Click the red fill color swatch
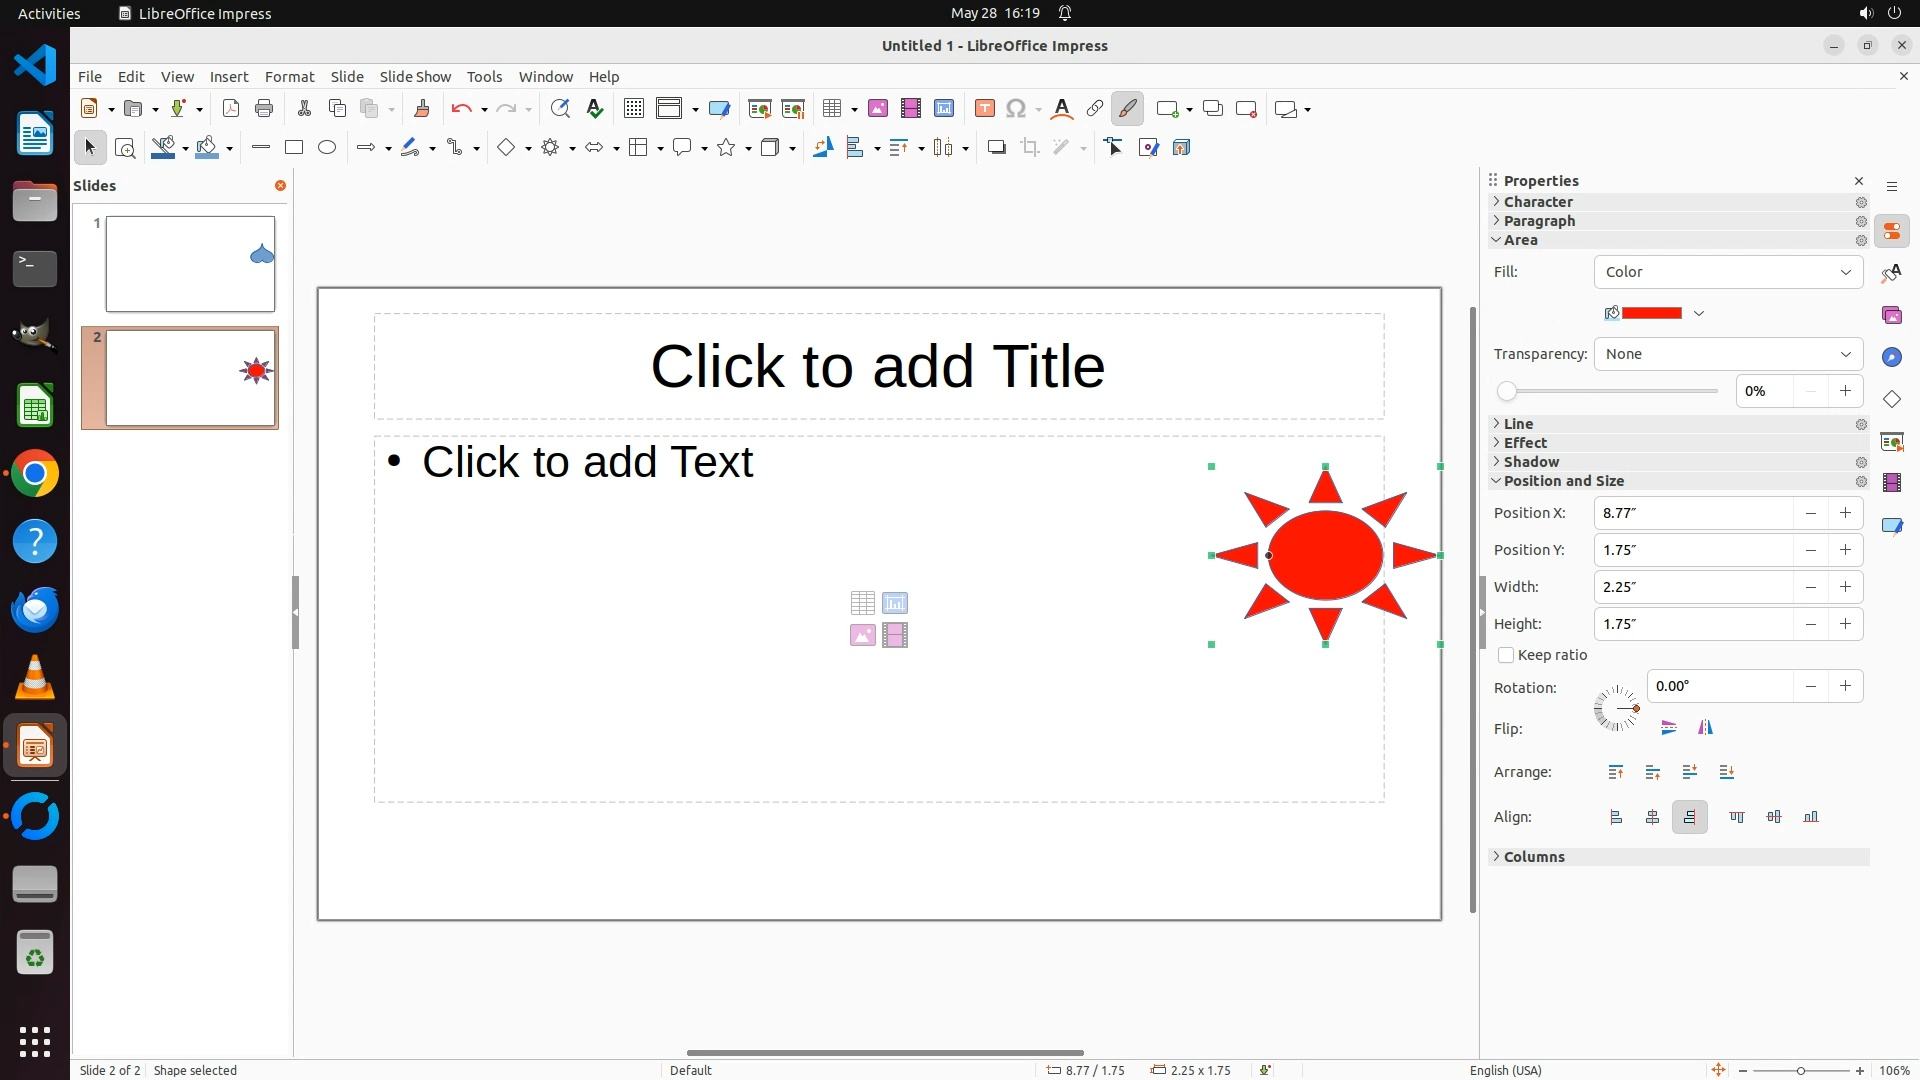The image size is (1920, 1080). (1651, 313)
